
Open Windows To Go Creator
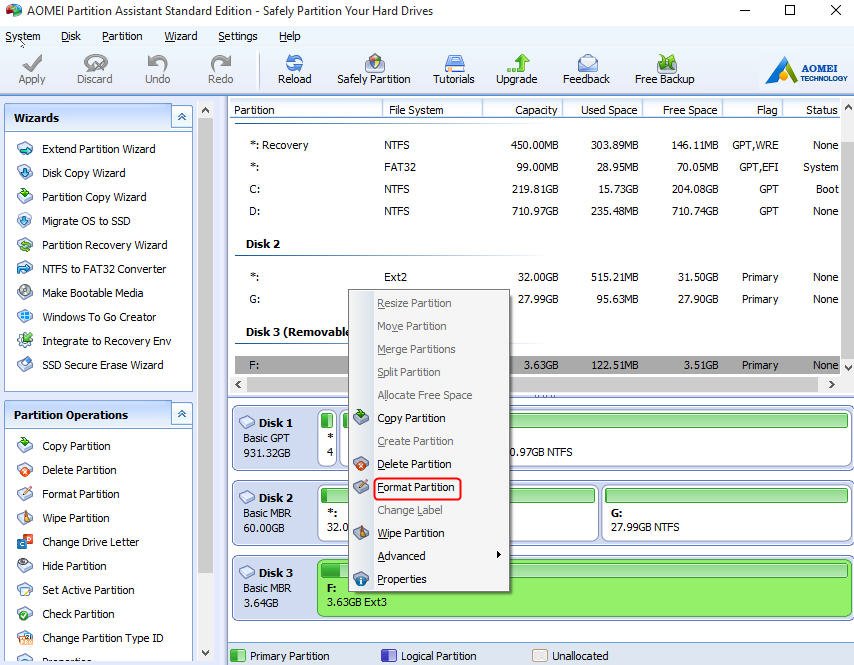point(99,316)
